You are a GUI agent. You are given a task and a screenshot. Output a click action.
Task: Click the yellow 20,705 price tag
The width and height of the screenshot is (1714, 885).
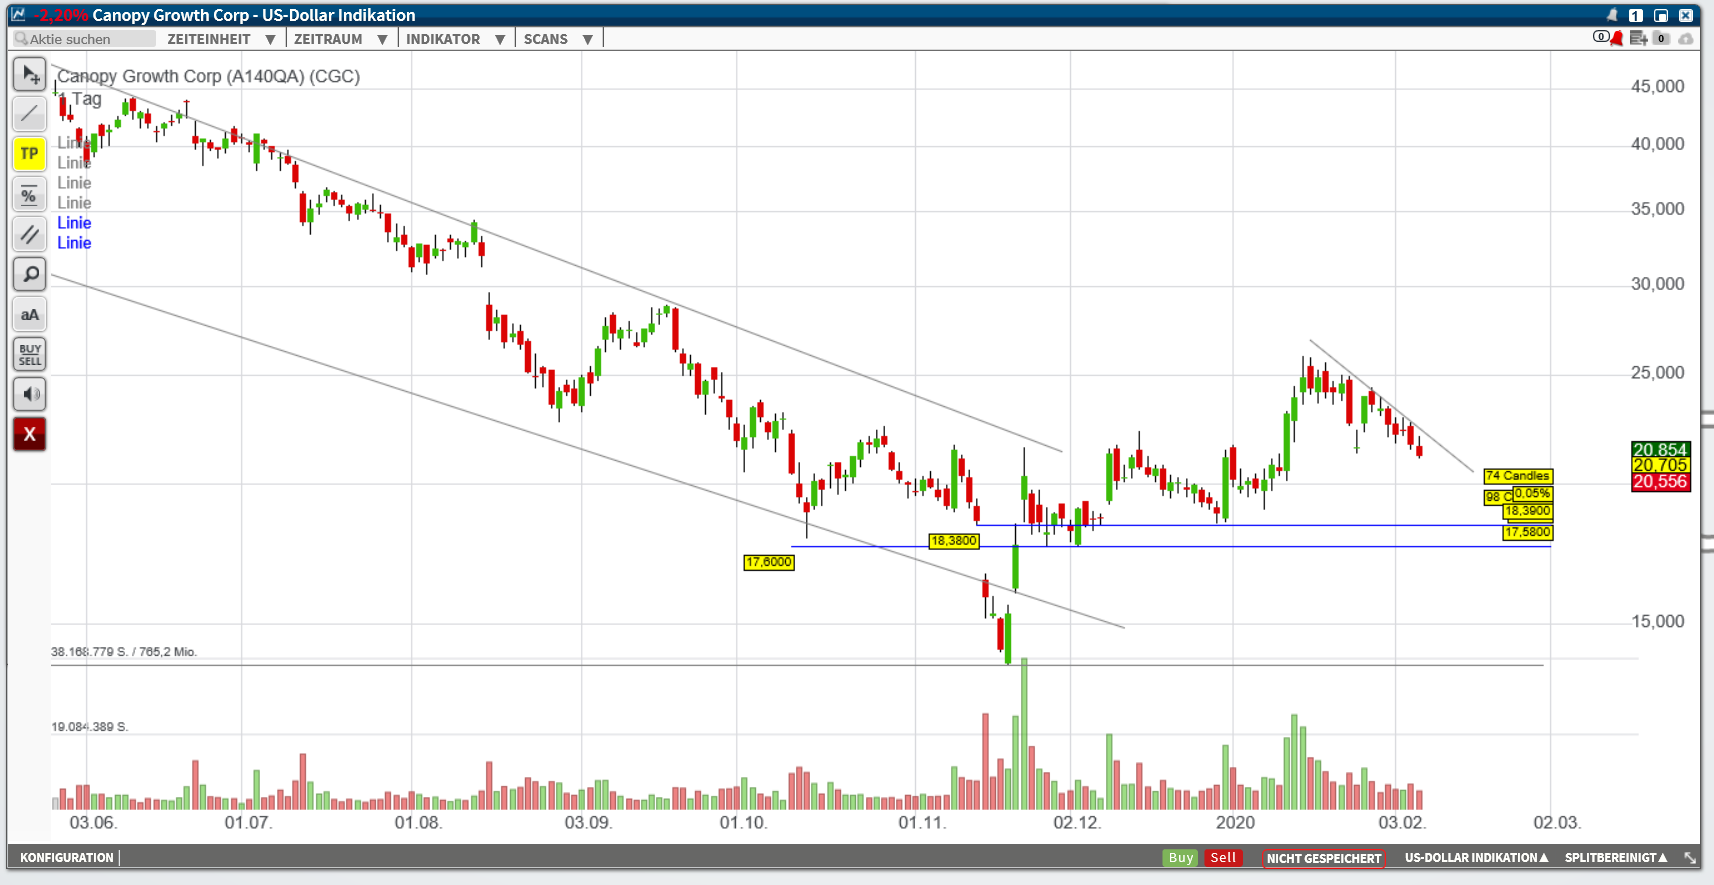click(1660, 465)
